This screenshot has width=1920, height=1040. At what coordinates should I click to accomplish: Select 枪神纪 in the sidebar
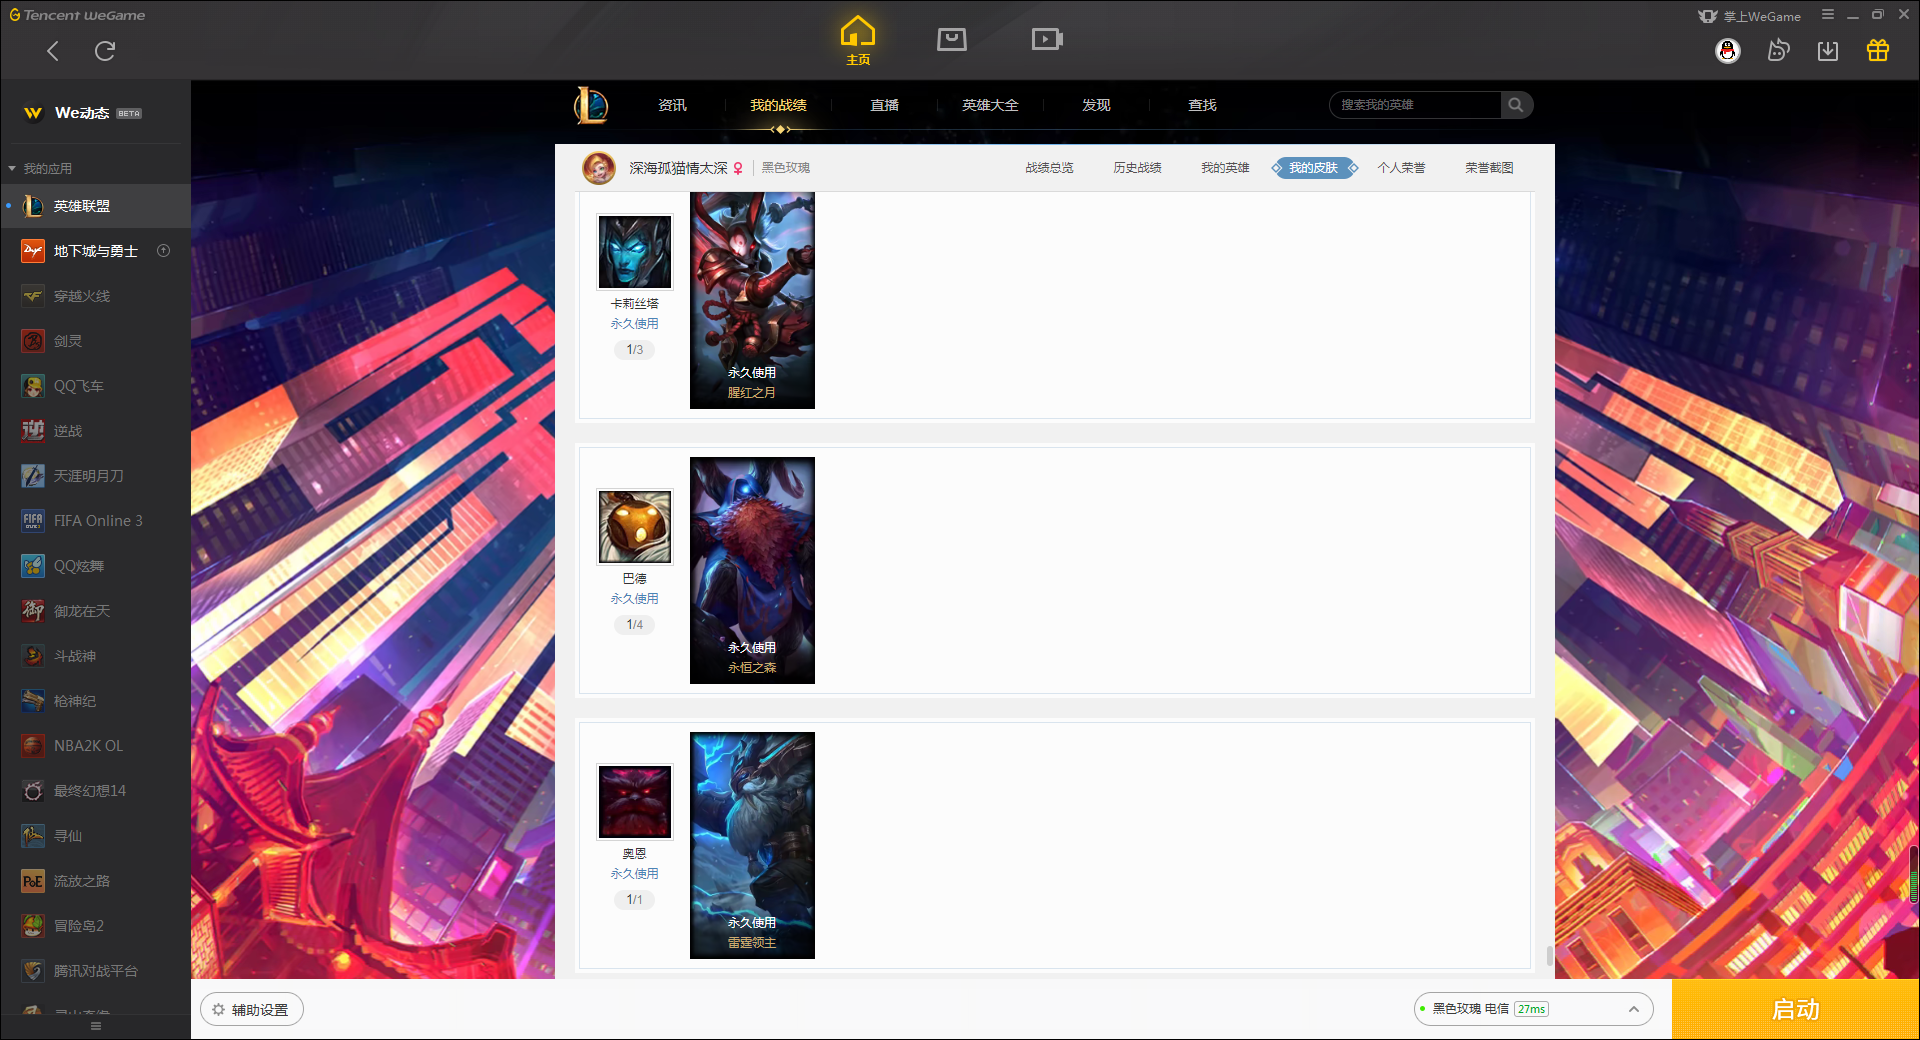coord(95,701)
